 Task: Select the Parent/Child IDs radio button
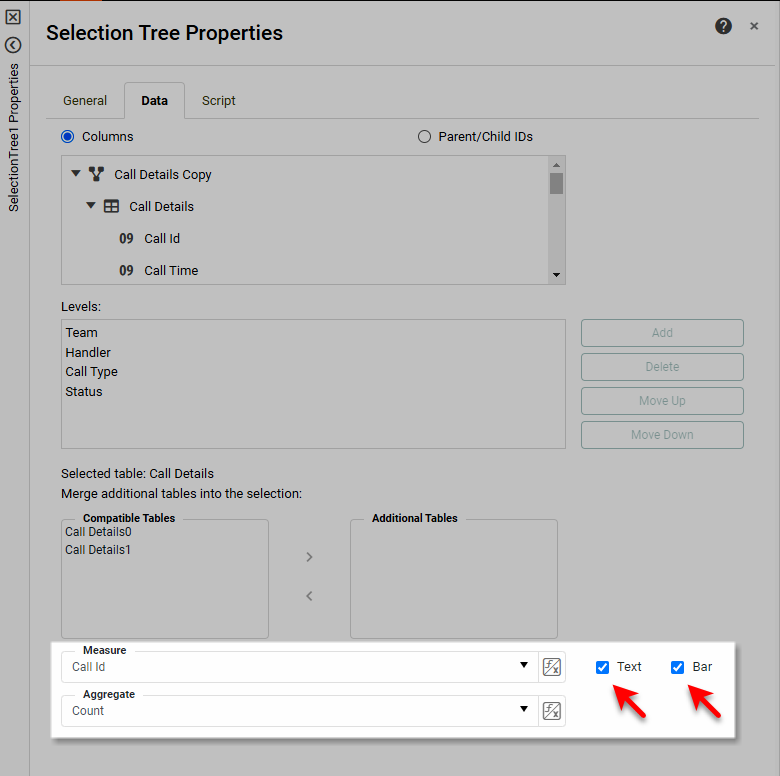pyautogui.click(x=424, y=136)
